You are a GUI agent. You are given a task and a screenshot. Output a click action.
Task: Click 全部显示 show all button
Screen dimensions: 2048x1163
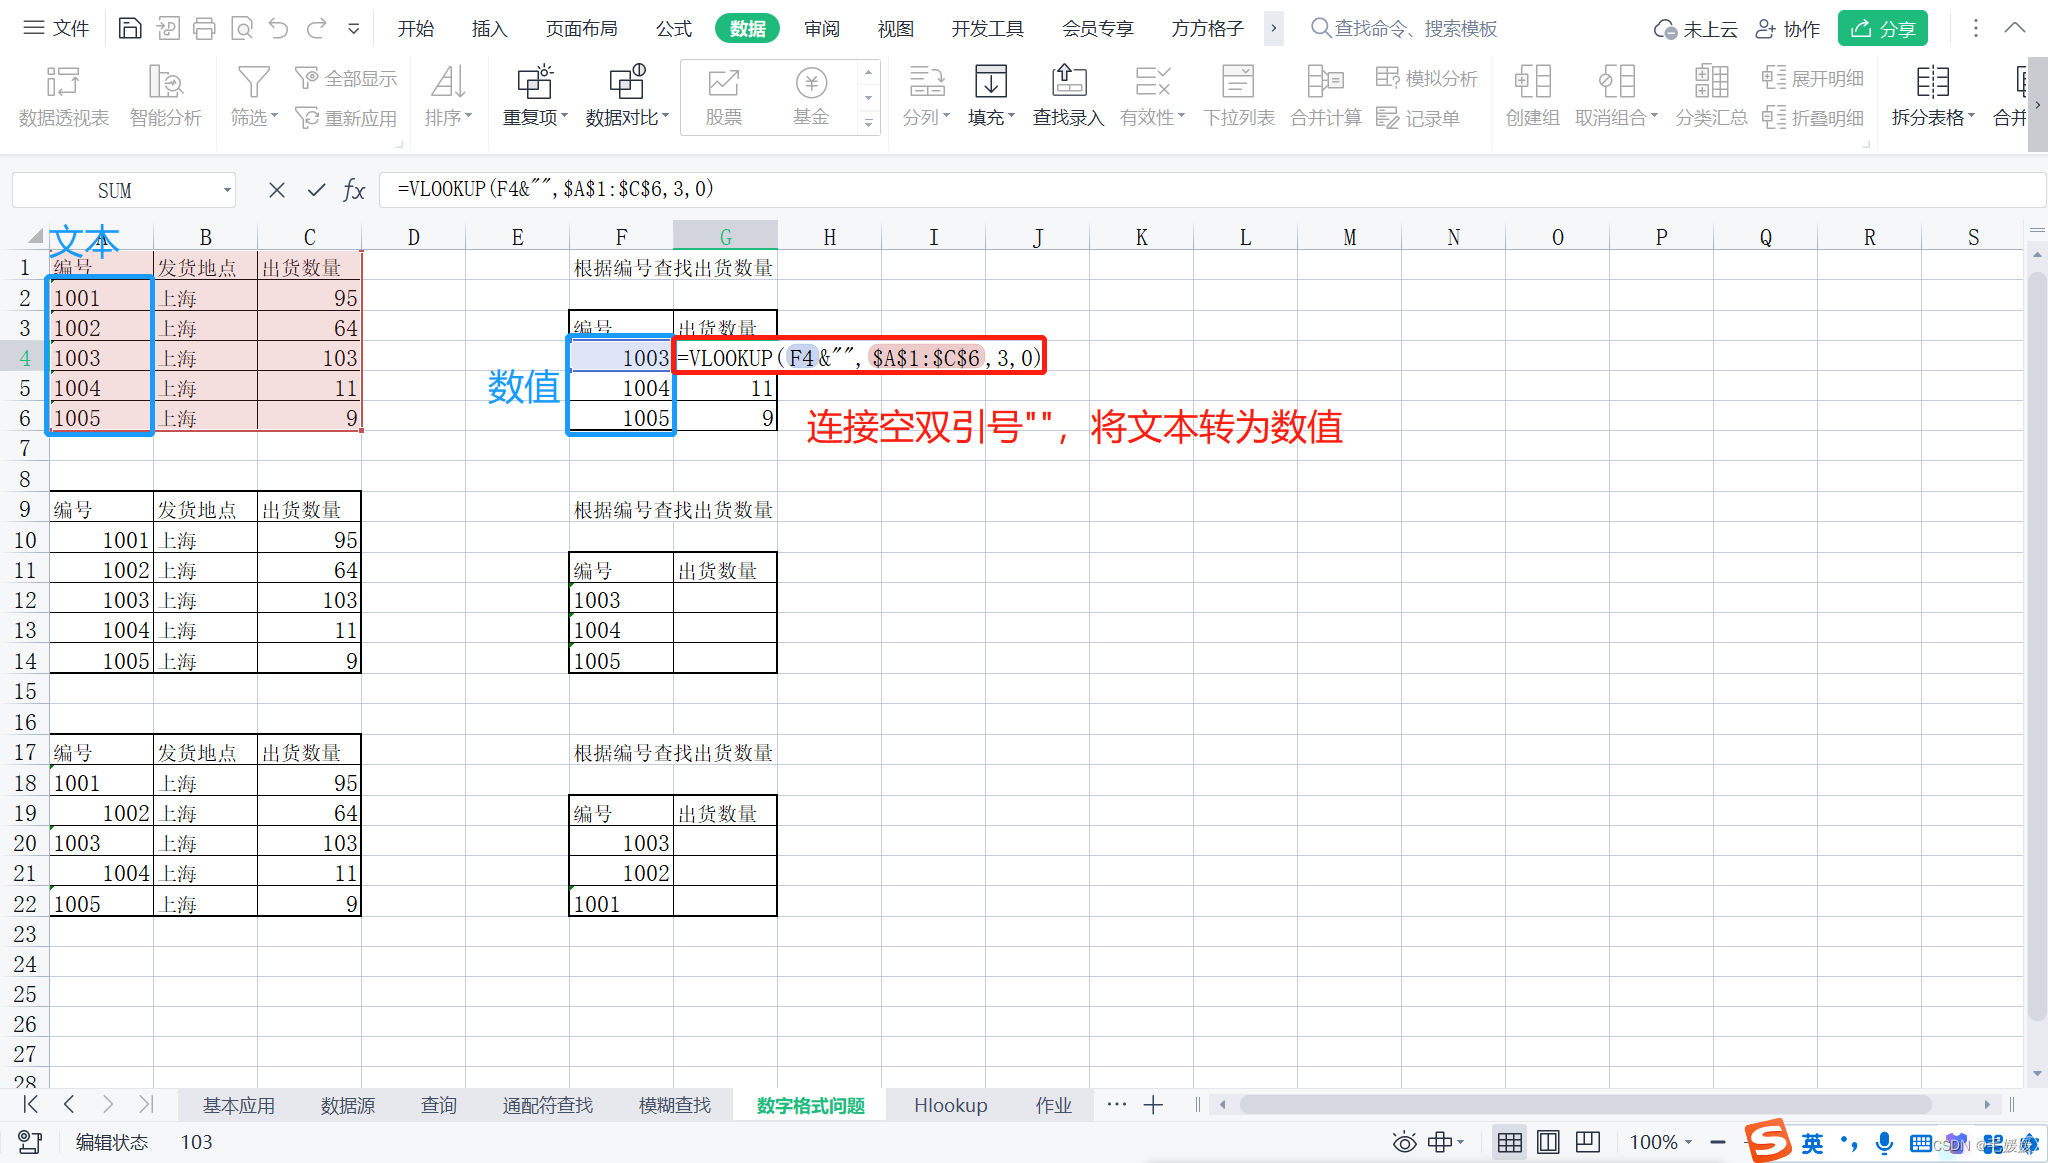346,78
